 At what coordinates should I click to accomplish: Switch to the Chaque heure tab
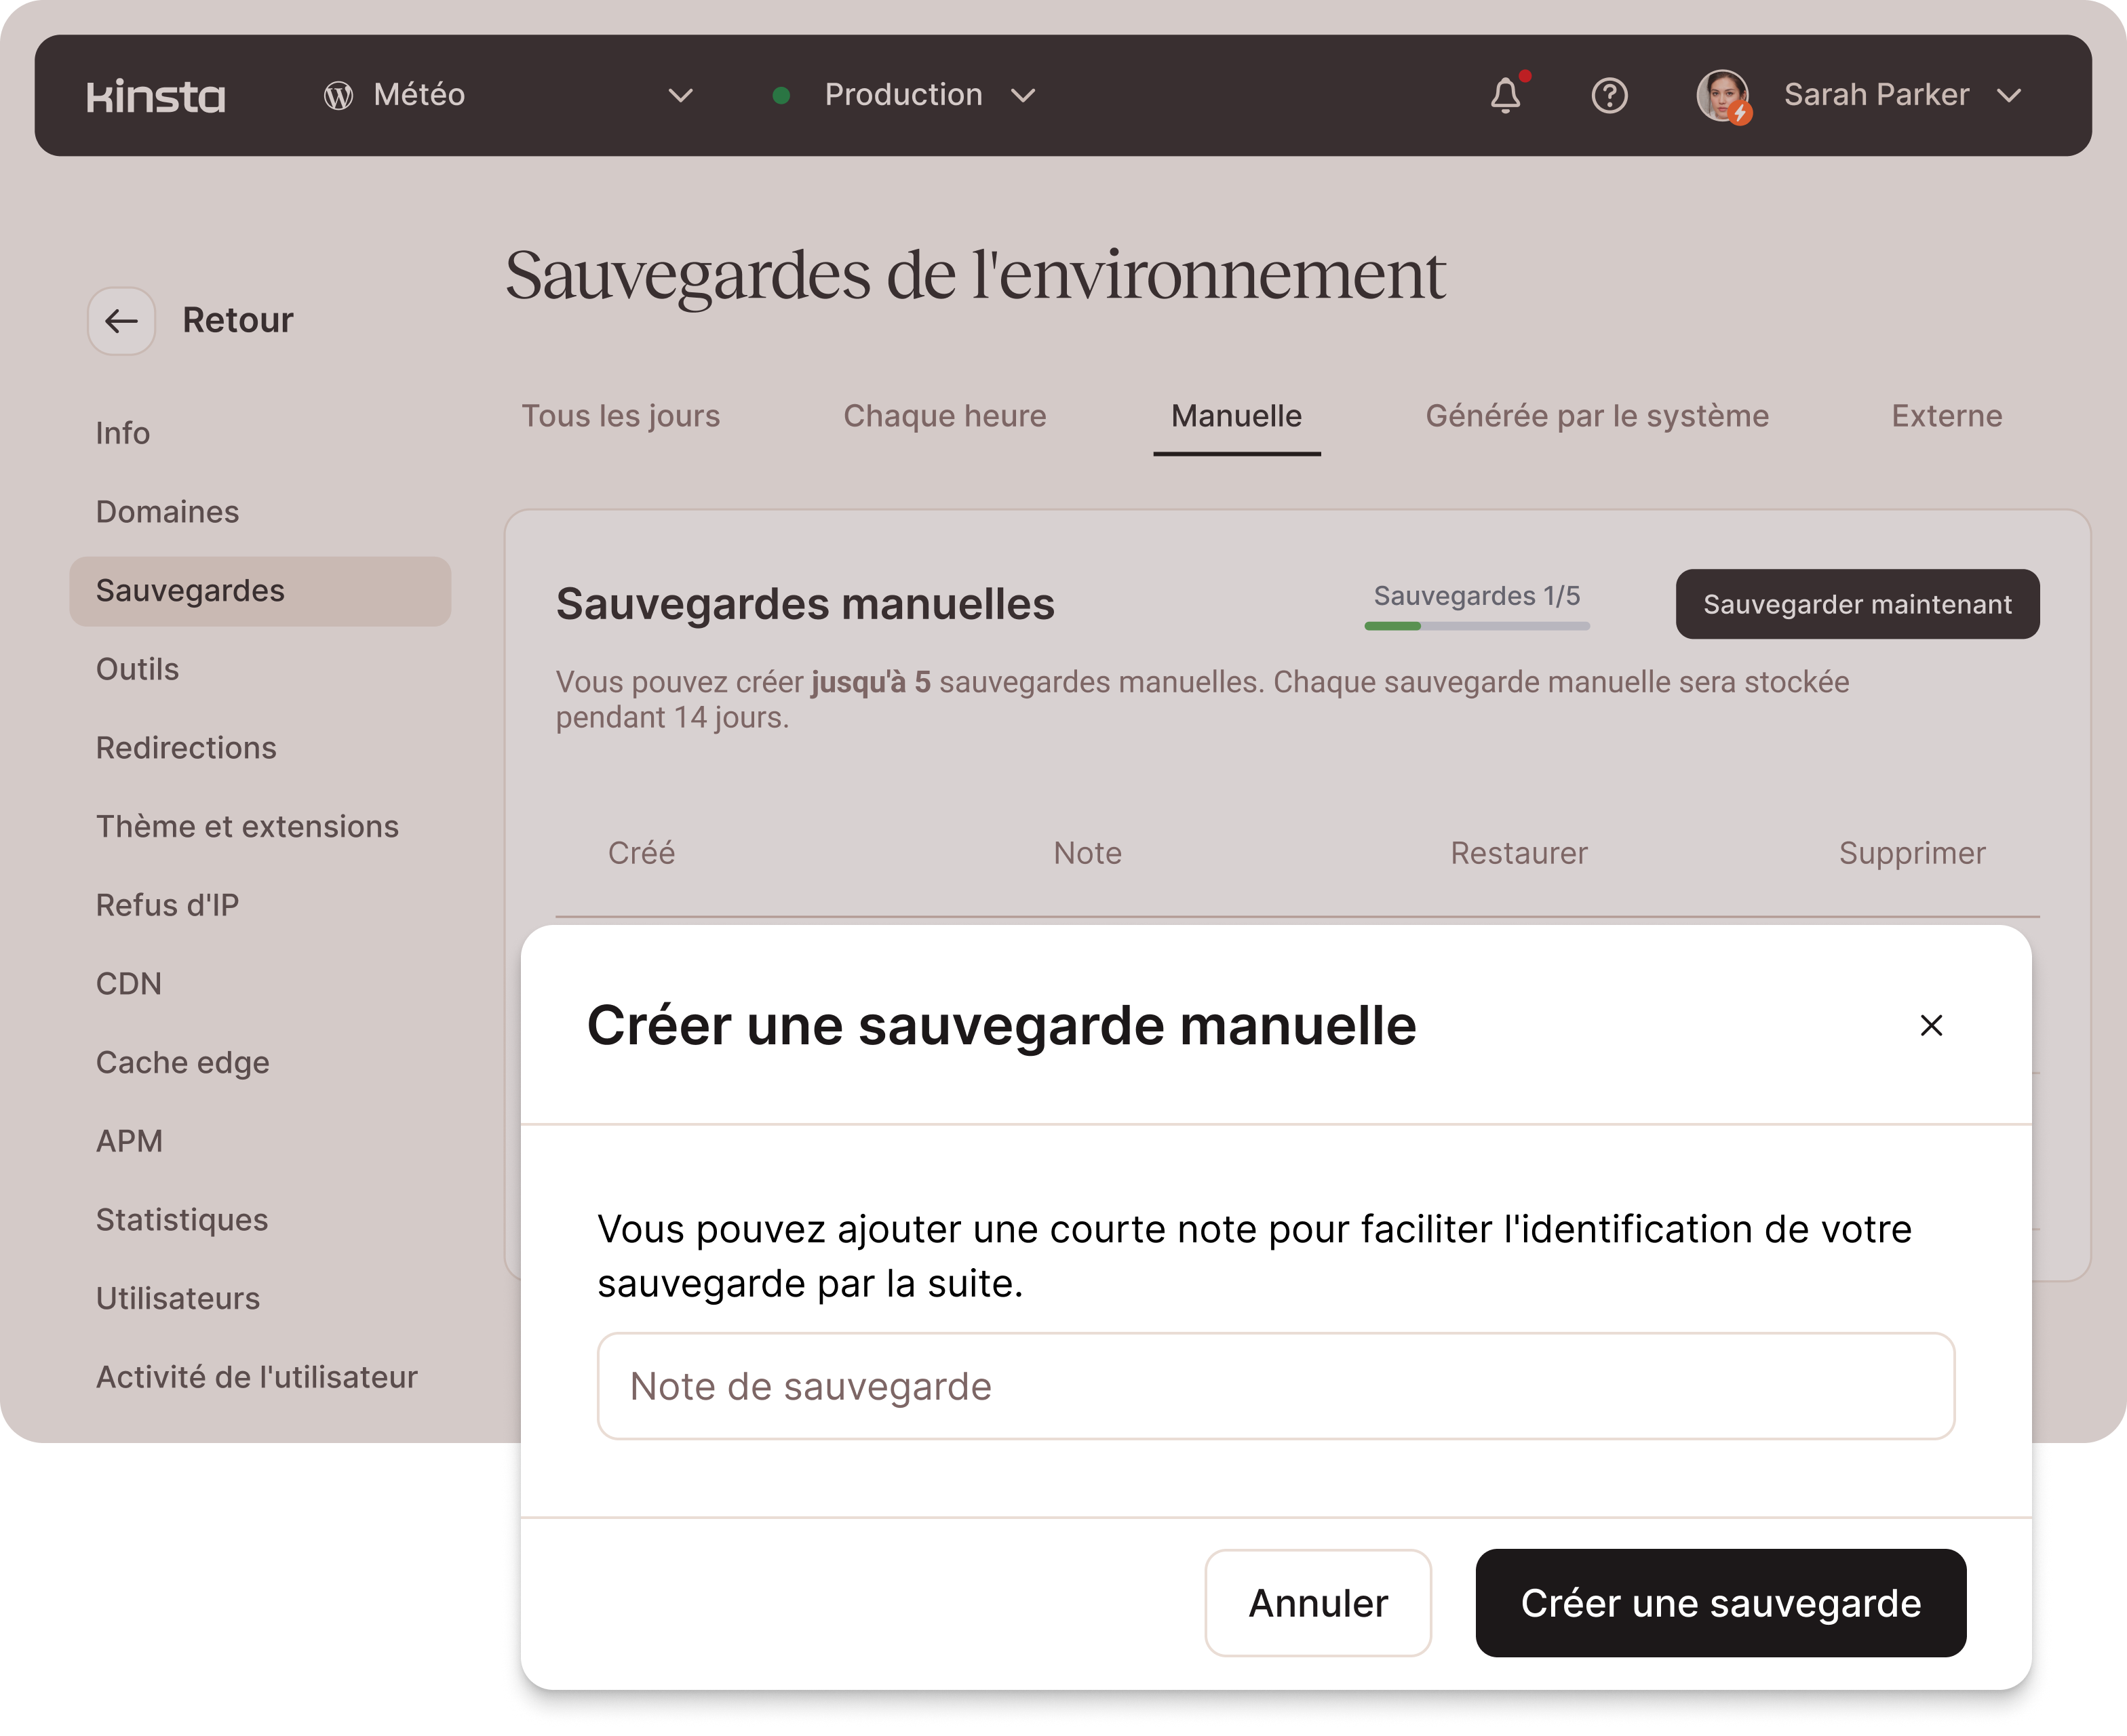pyautogui.click(x=944, y=416)
